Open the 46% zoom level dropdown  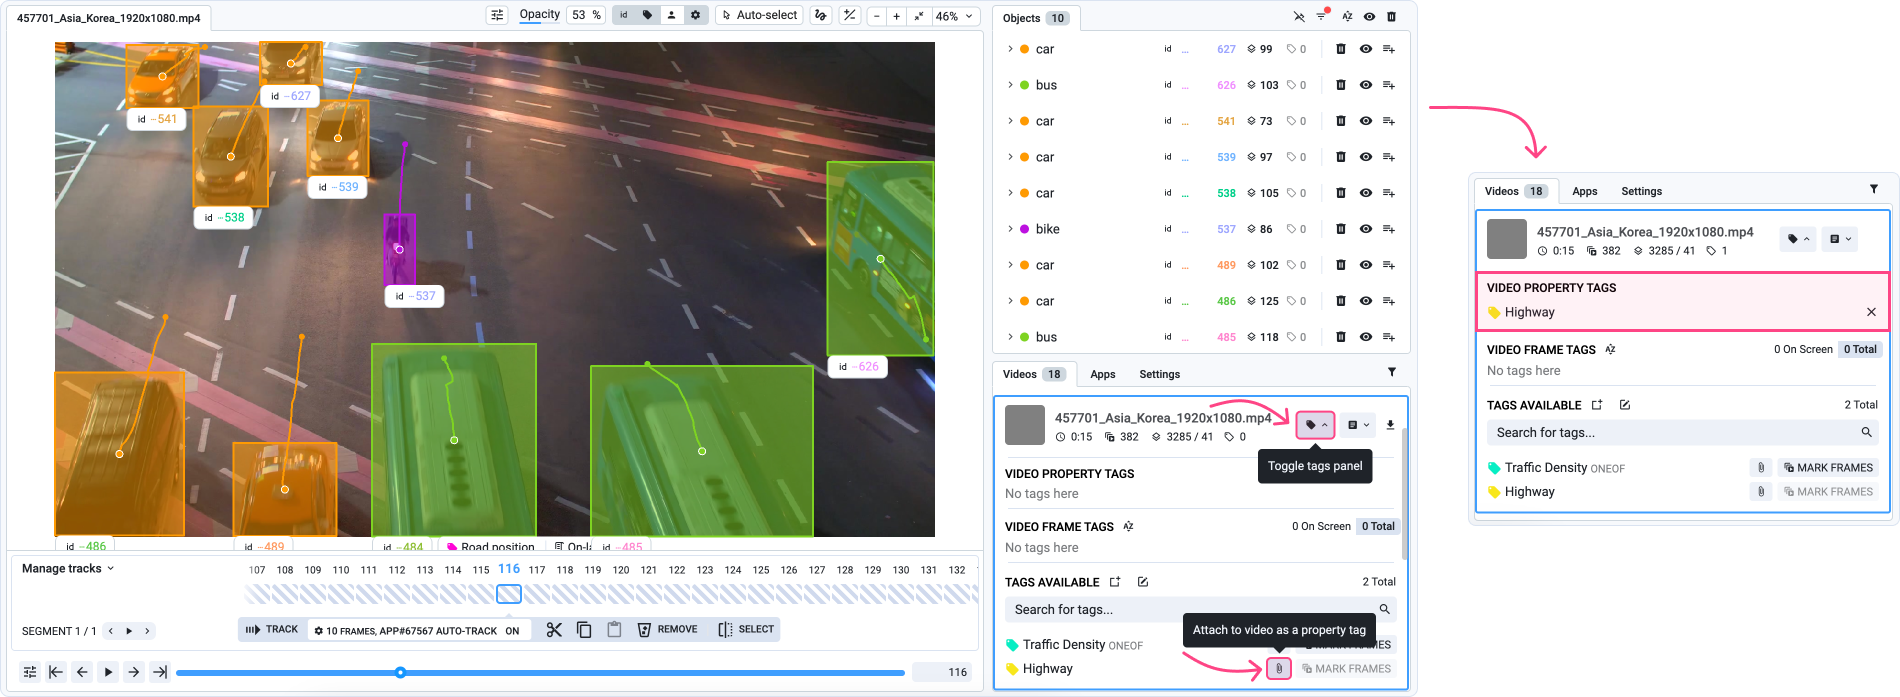[x=954, y=16]
